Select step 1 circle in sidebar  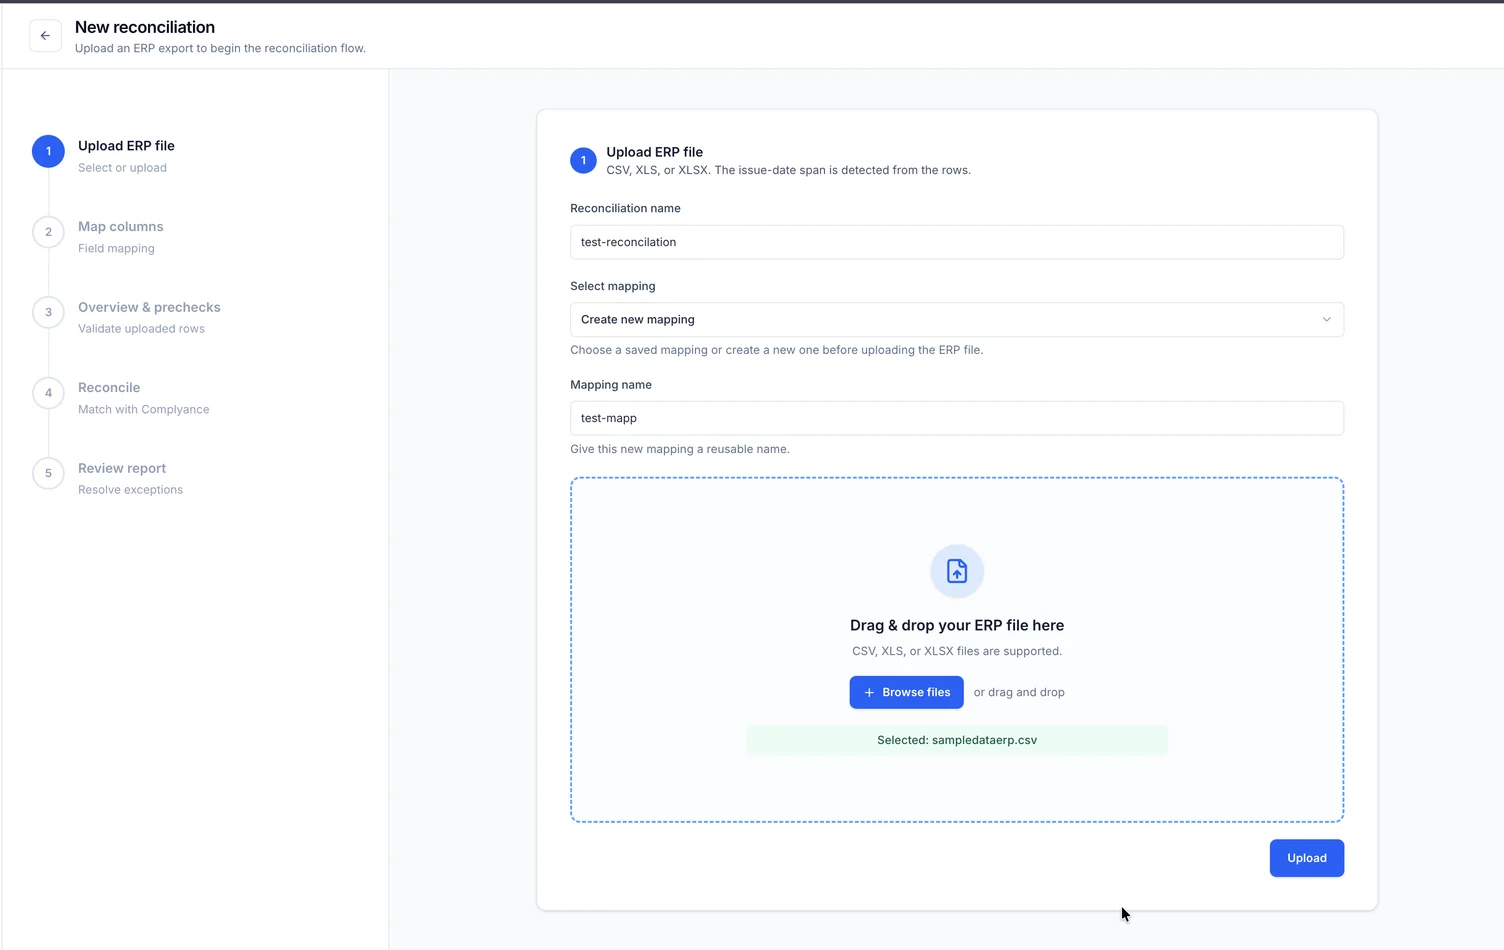(48, 151)
